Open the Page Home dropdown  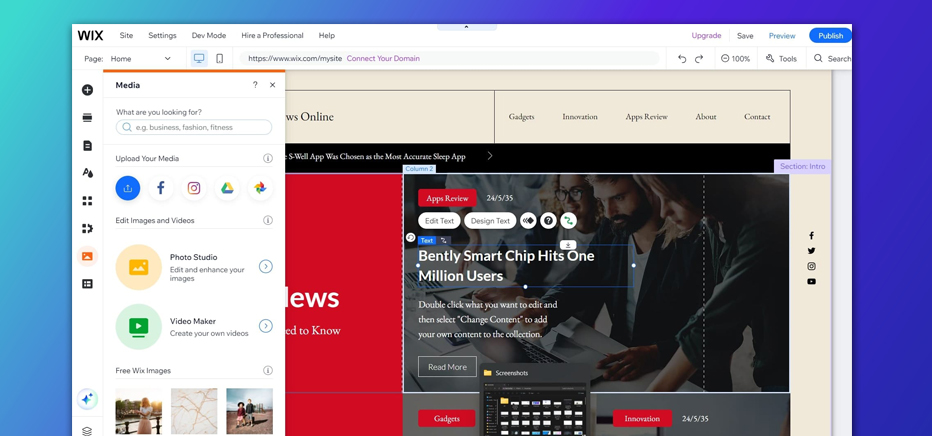(x=140, y=59)
